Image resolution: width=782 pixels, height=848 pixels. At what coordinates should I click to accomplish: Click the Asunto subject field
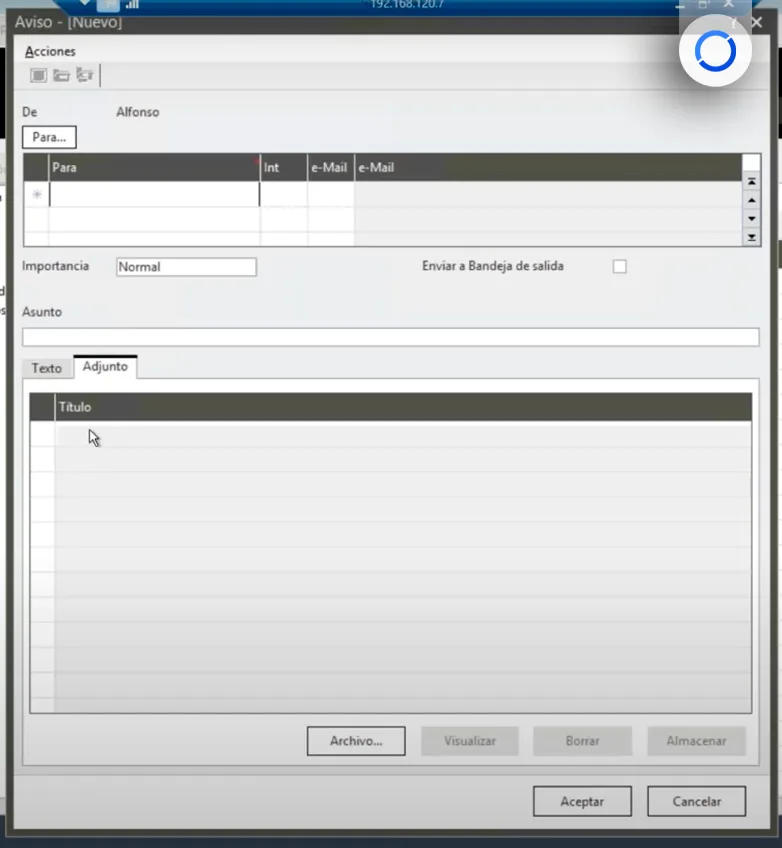click(390, 337)
